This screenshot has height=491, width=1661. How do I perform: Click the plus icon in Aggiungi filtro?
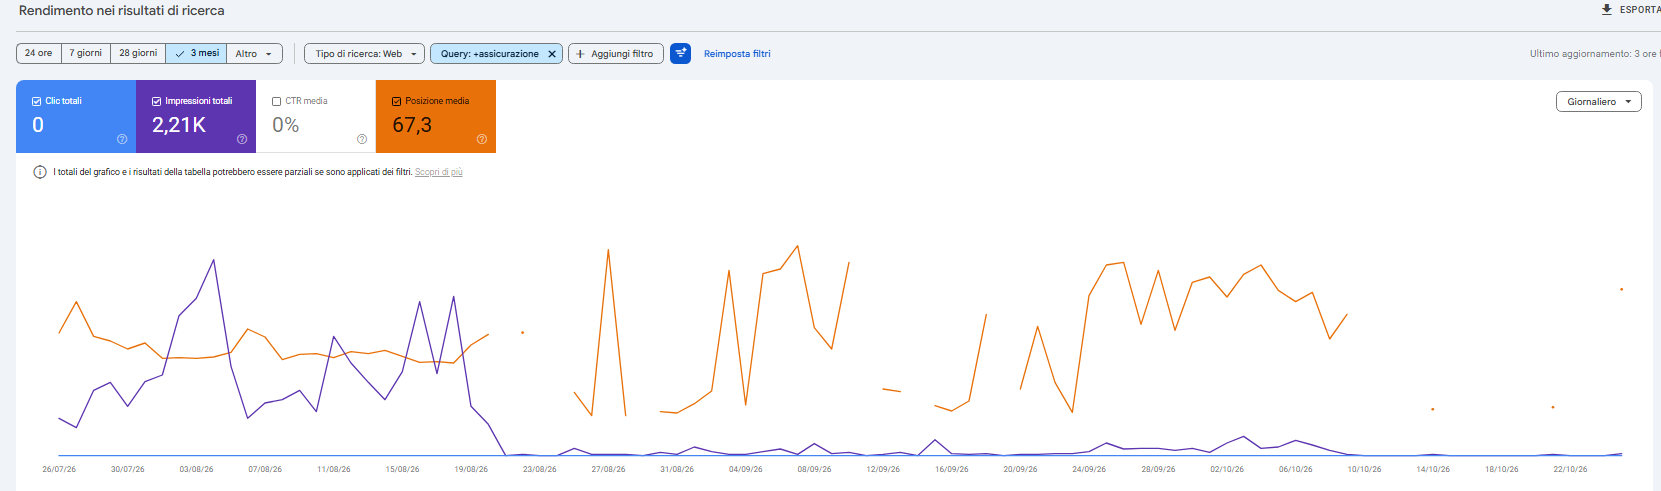tap(580, 54)
